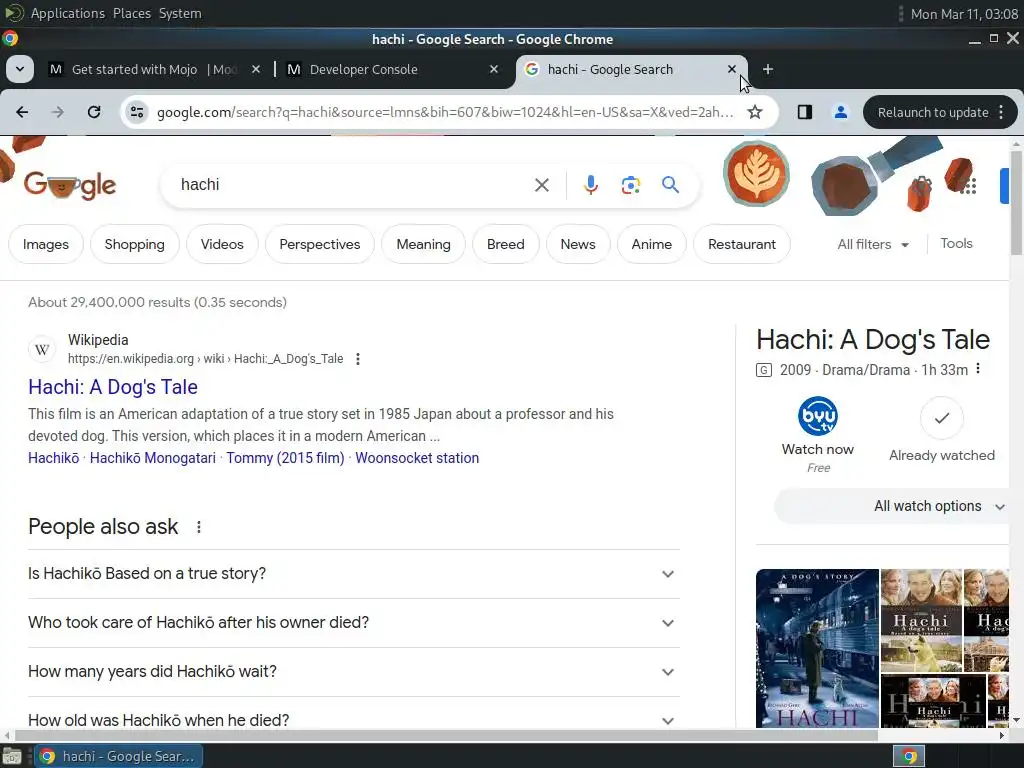Screen dimensions: 1024x768
Task: Close the hachi Google Search tab
Action: [732, 69]
